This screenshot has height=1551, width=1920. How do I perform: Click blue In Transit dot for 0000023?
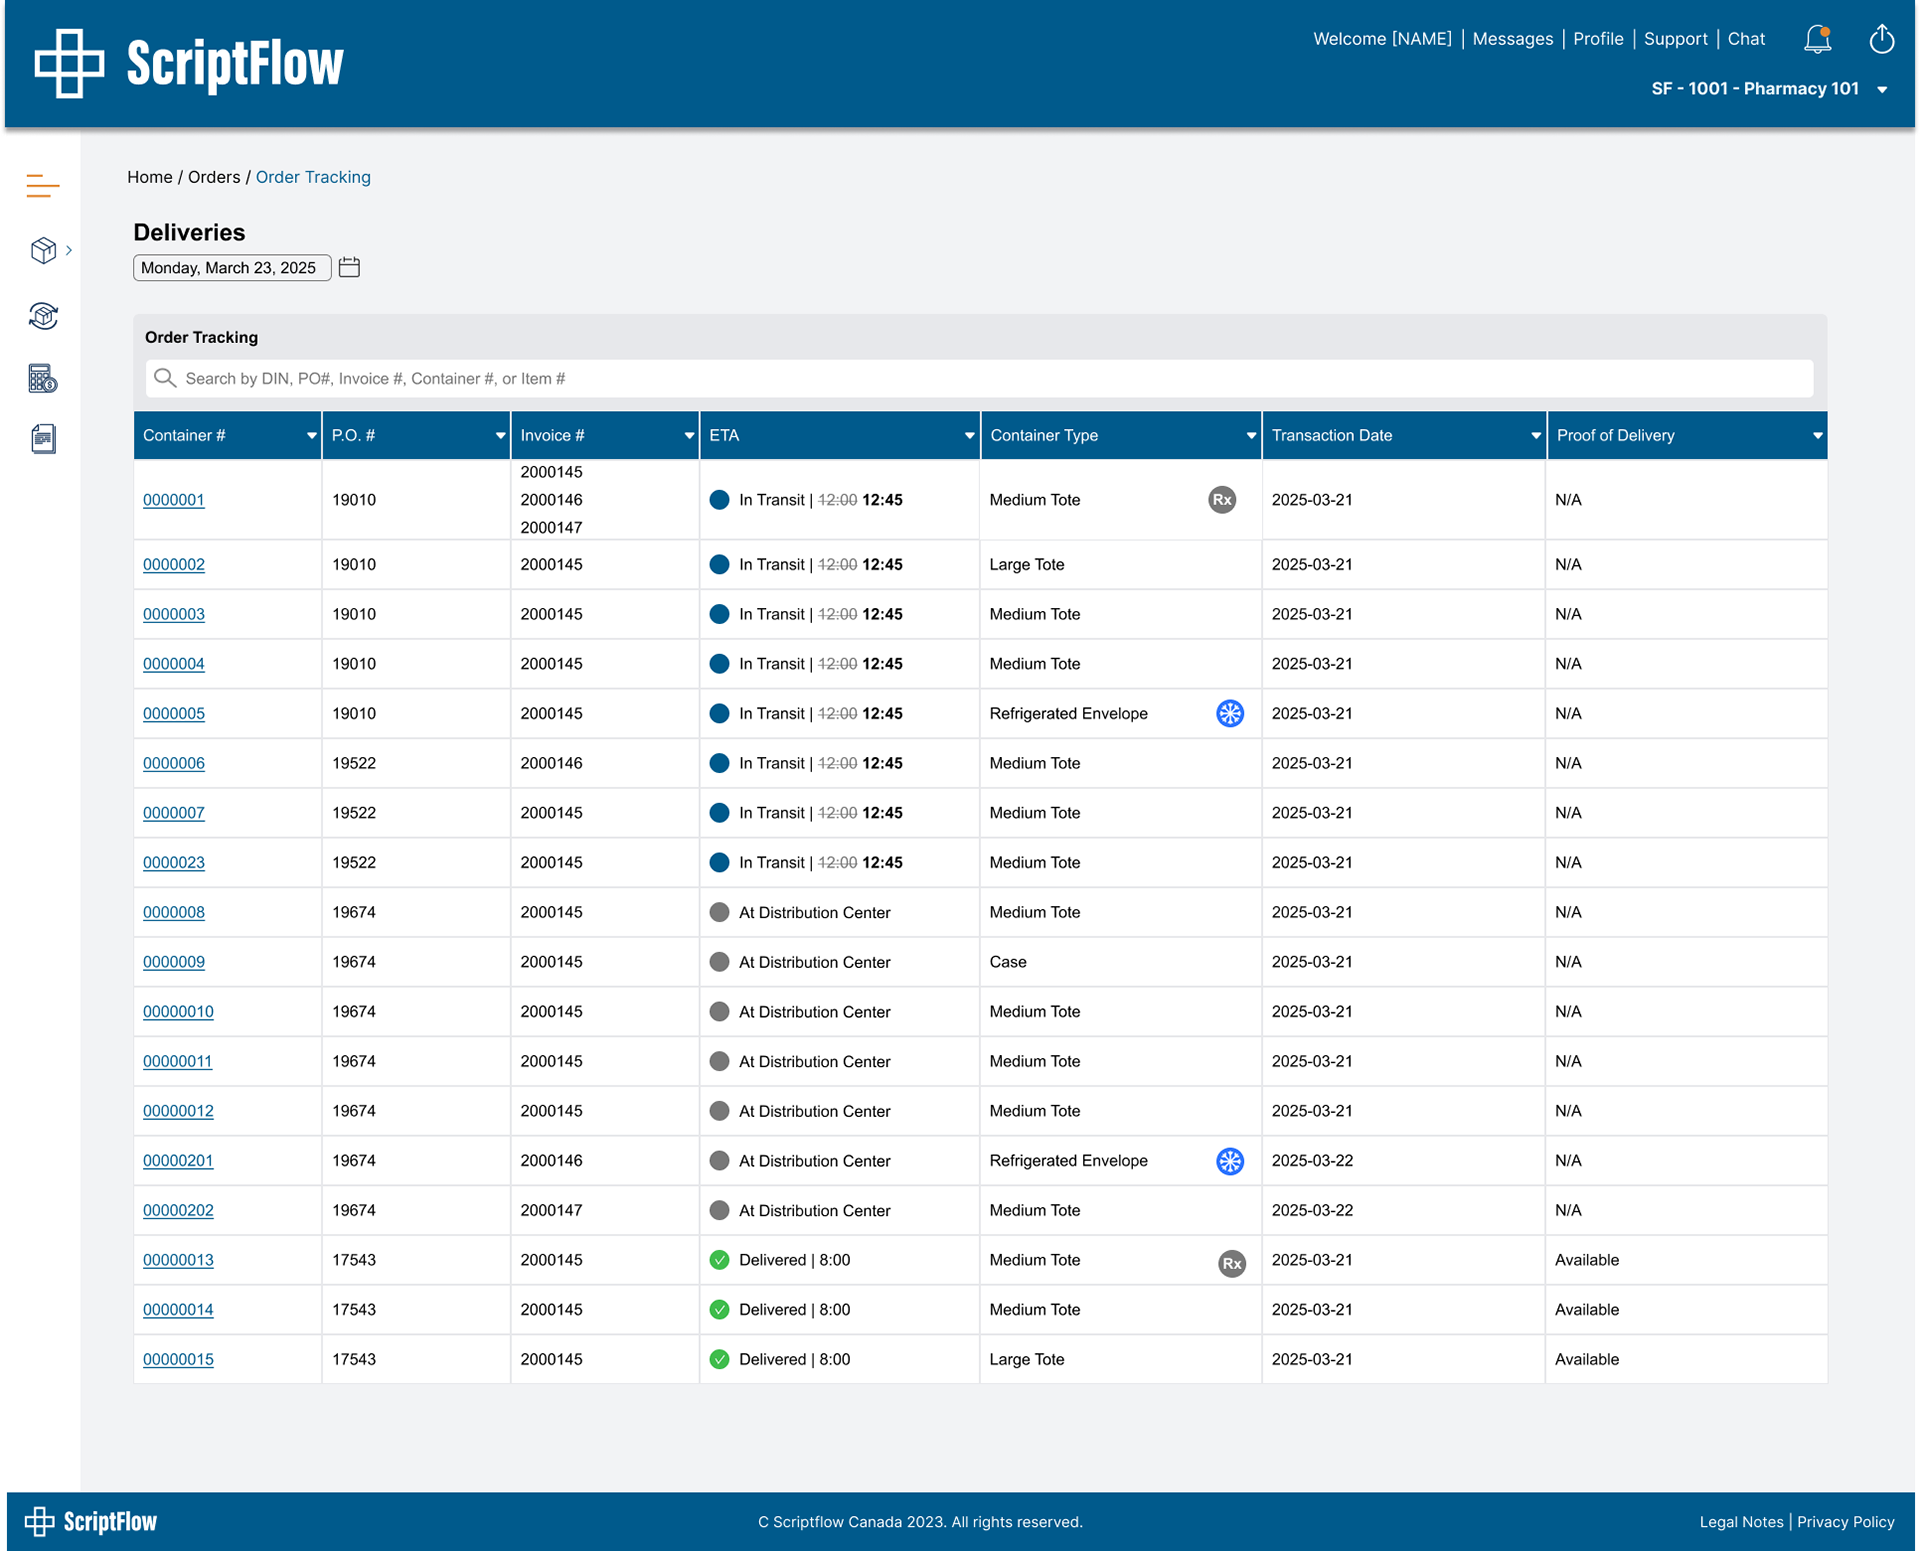719,862
